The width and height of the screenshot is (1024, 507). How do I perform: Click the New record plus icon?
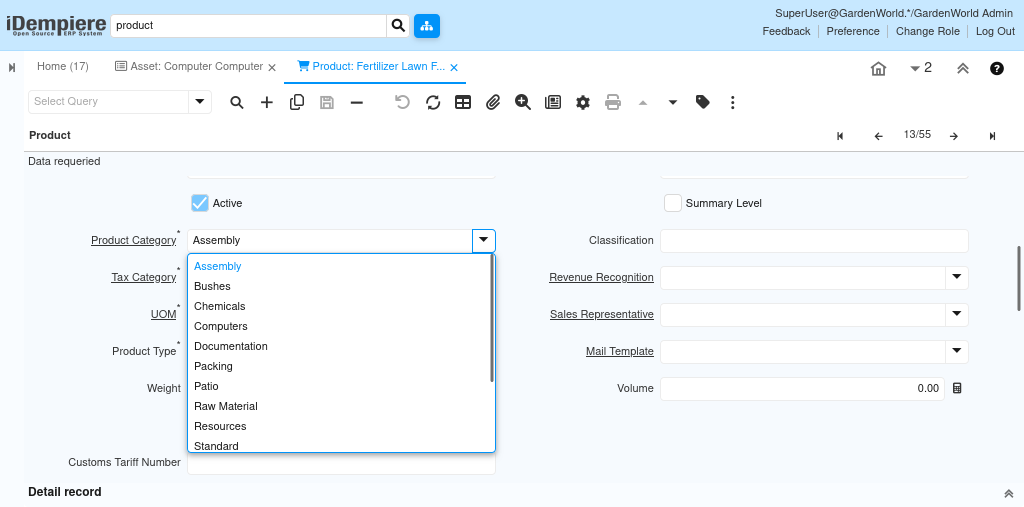click(x=267, y=102)
